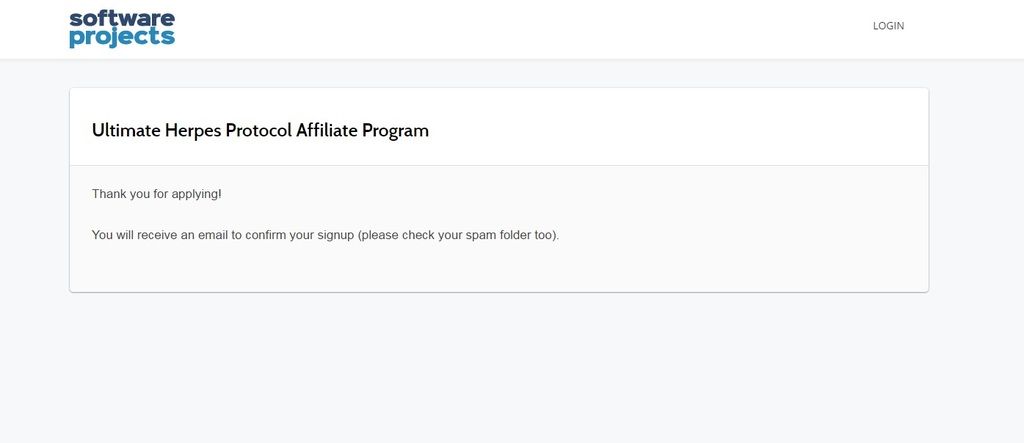Click the email confirmation notice sentence

(325, 235)
